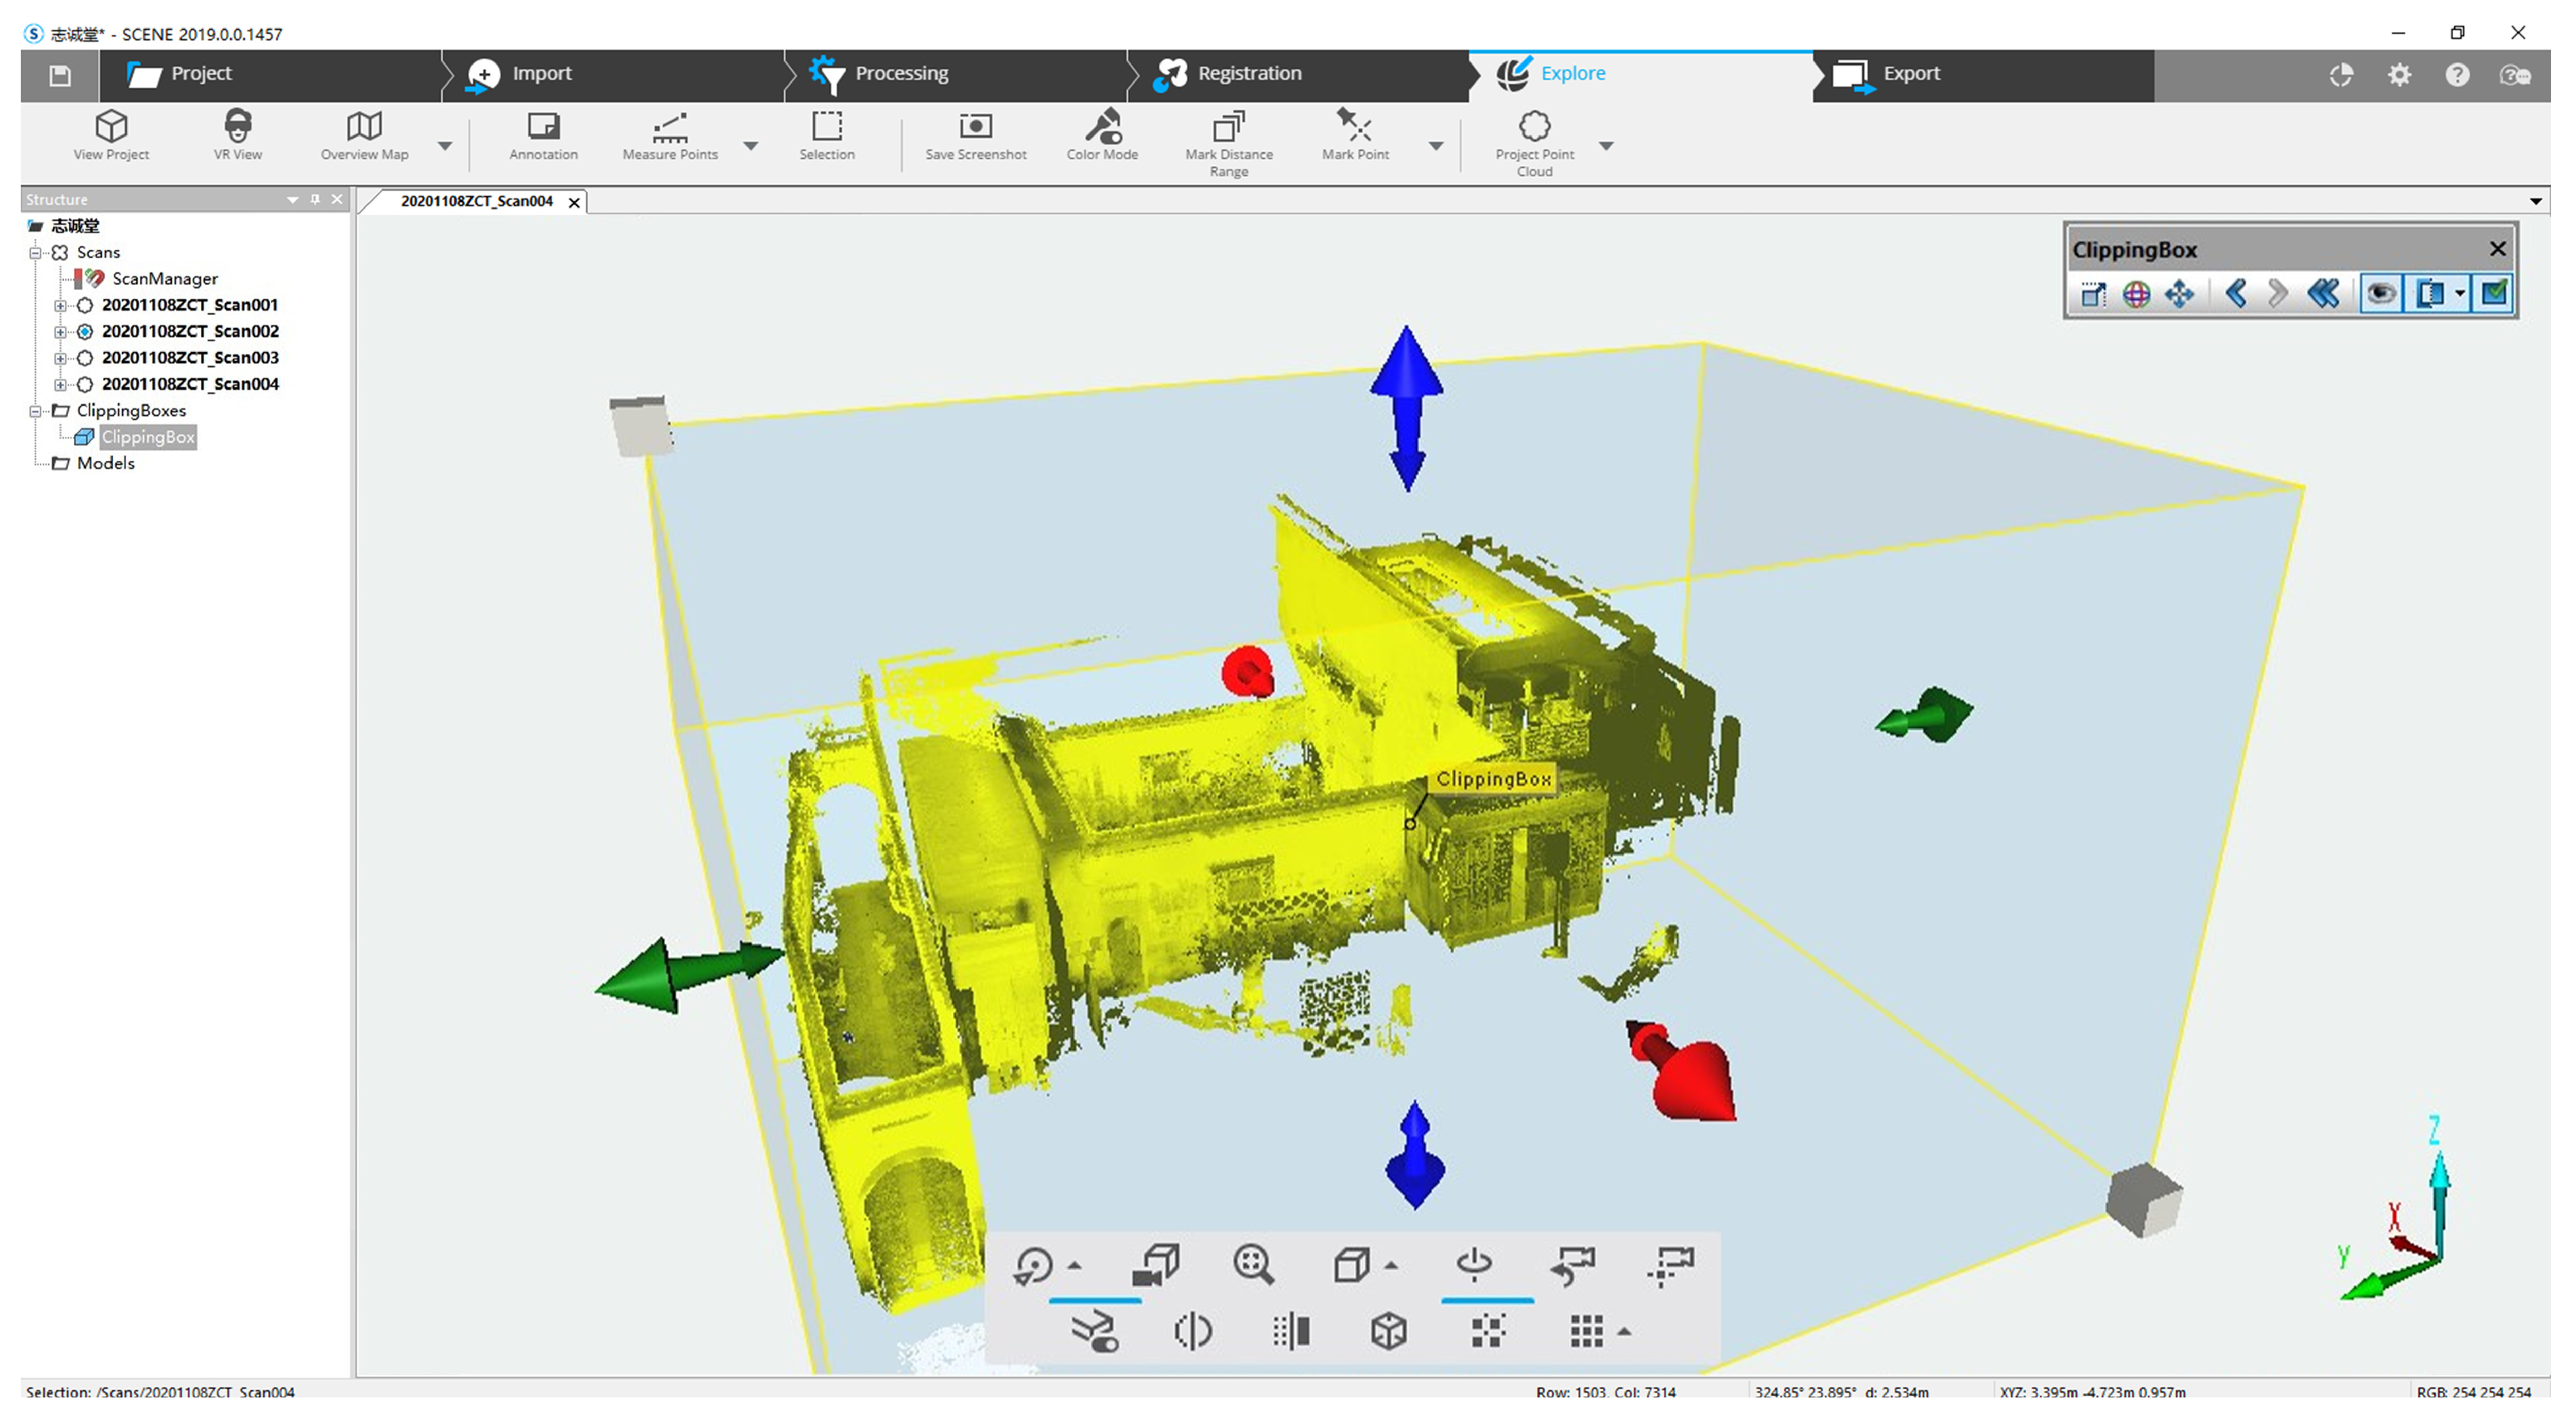
Task: Open dropdown arrow next to Overview Map
Action: [x=445, y=146]
